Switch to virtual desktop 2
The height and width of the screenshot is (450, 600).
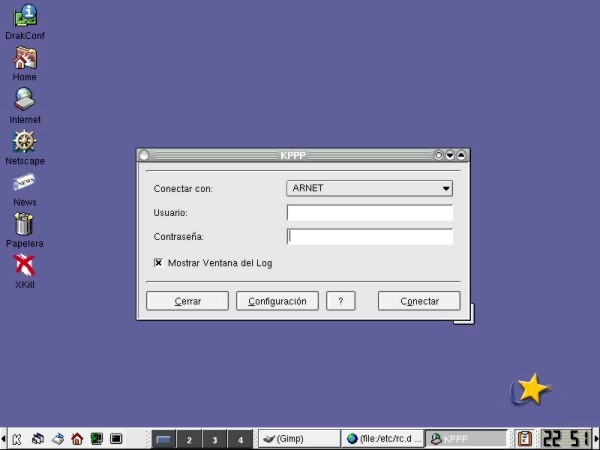[x=189, y=439]
